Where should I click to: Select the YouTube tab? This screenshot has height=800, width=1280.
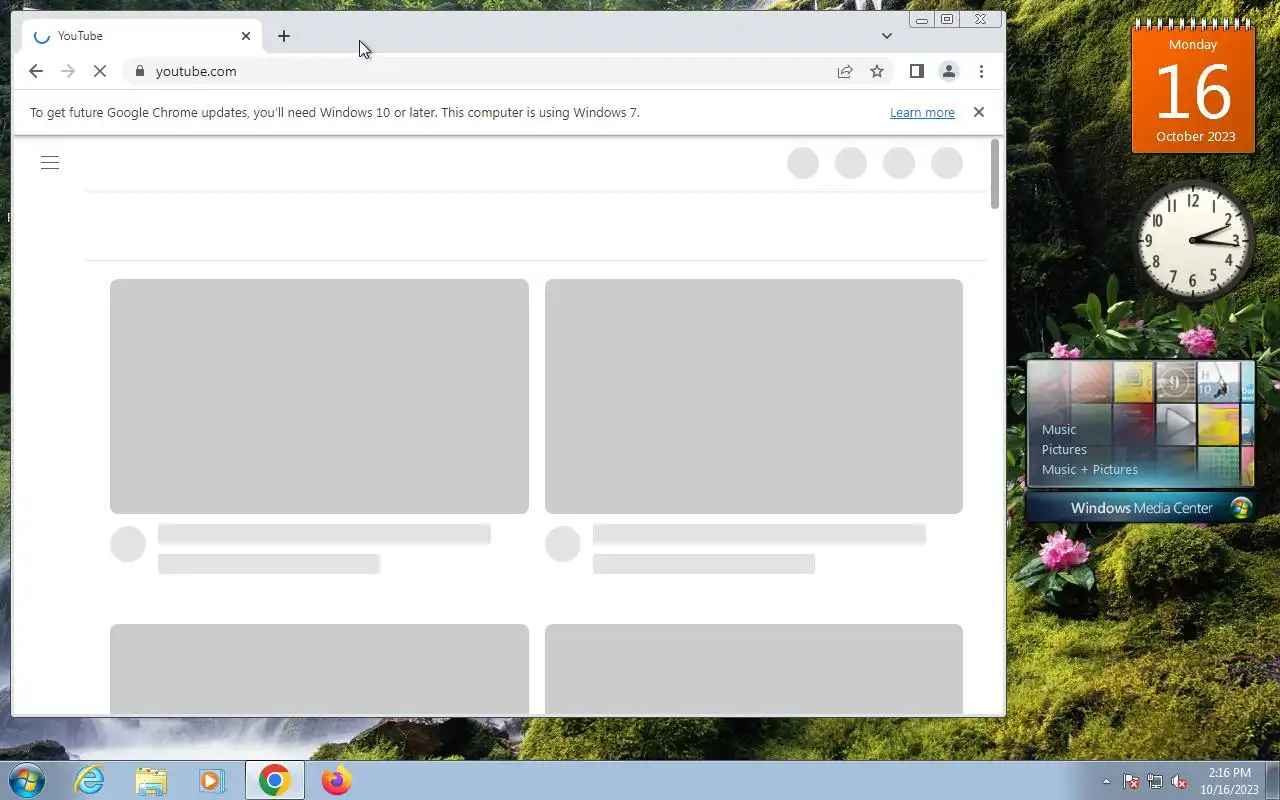tap(142, 36)
